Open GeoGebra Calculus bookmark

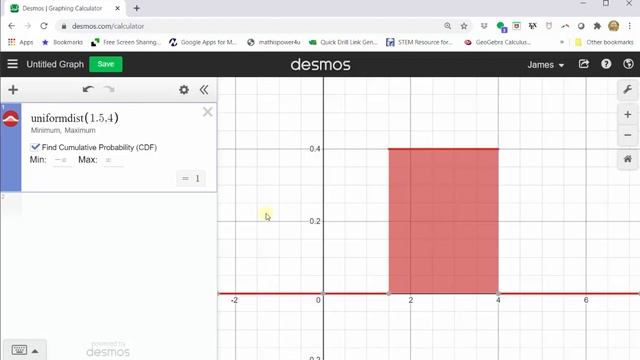(498, 42)
